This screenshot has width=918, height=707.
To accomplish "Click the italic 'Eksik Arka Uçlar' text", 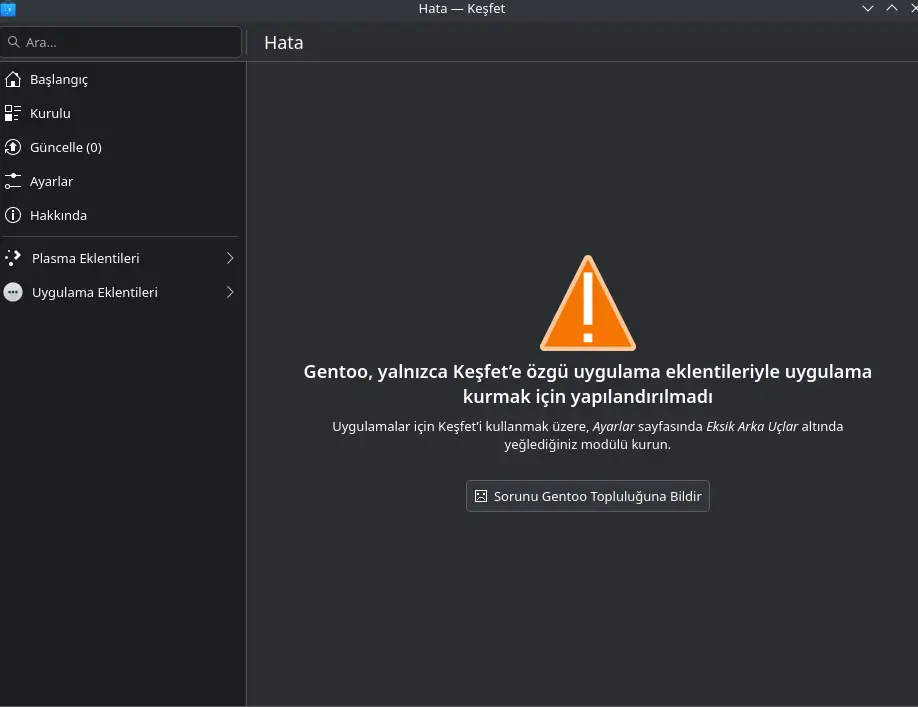I will (752, 427).
